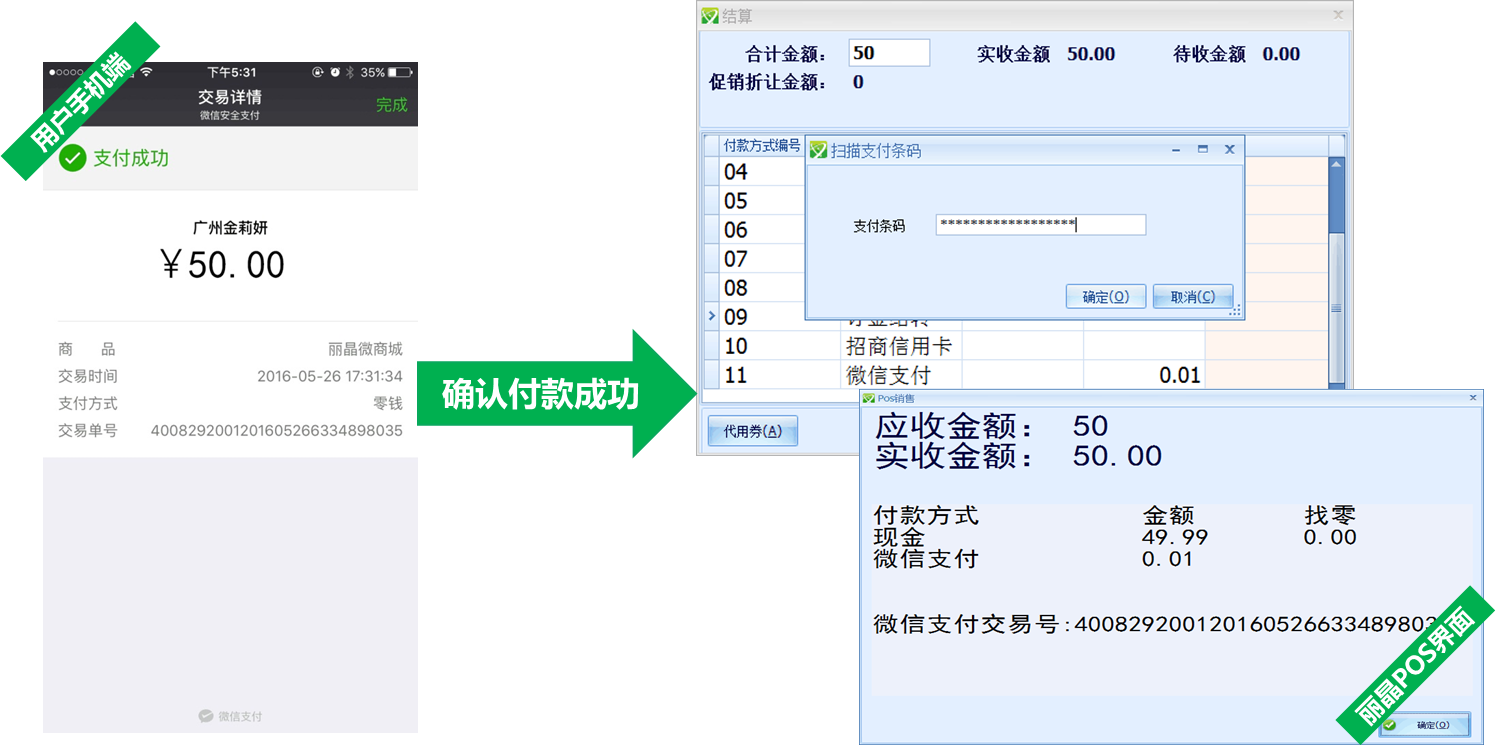Click the 合计金额 input field showing 50
1500x751 pixels.
pos(889,53)
